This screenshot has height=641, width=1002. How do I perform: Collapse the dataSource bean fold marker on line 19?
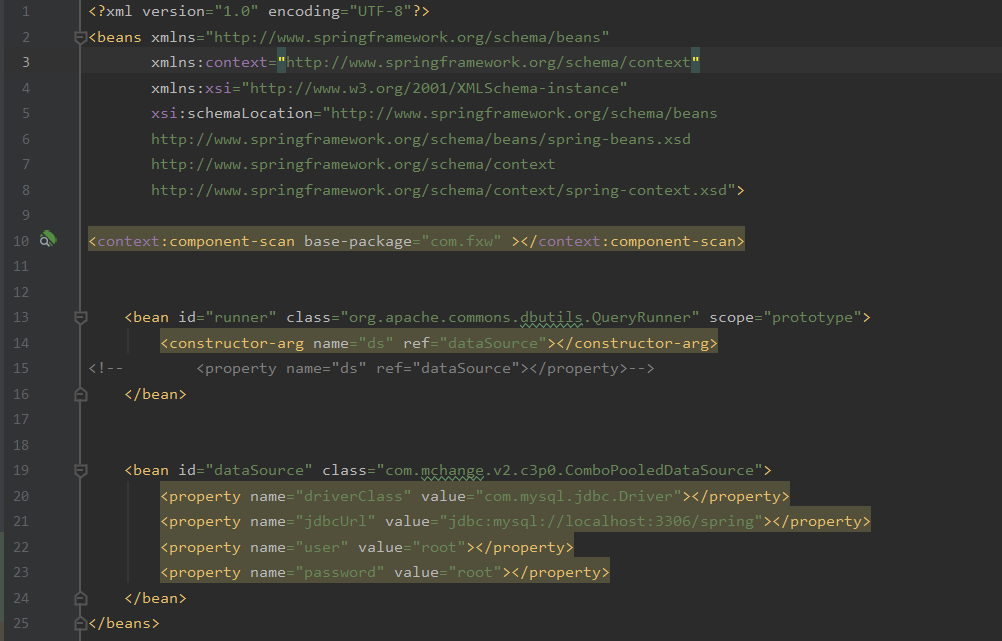(x=81, y=470)
